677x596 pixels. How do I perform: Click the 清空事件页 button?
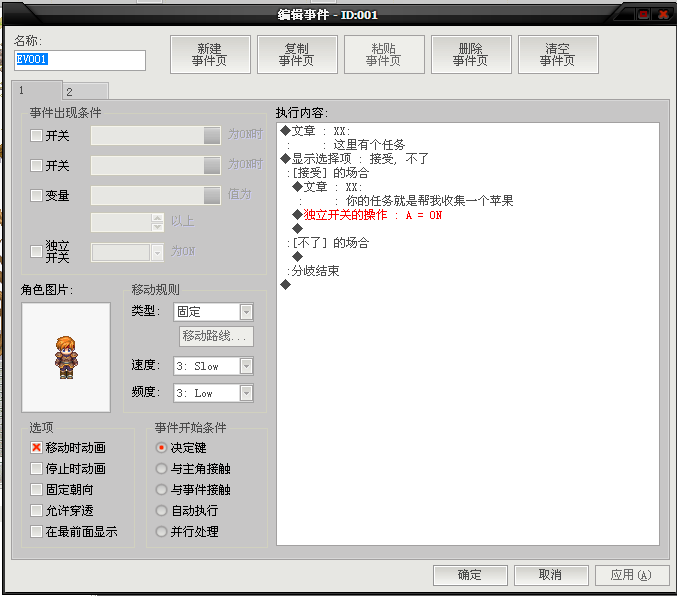point(558,54)
